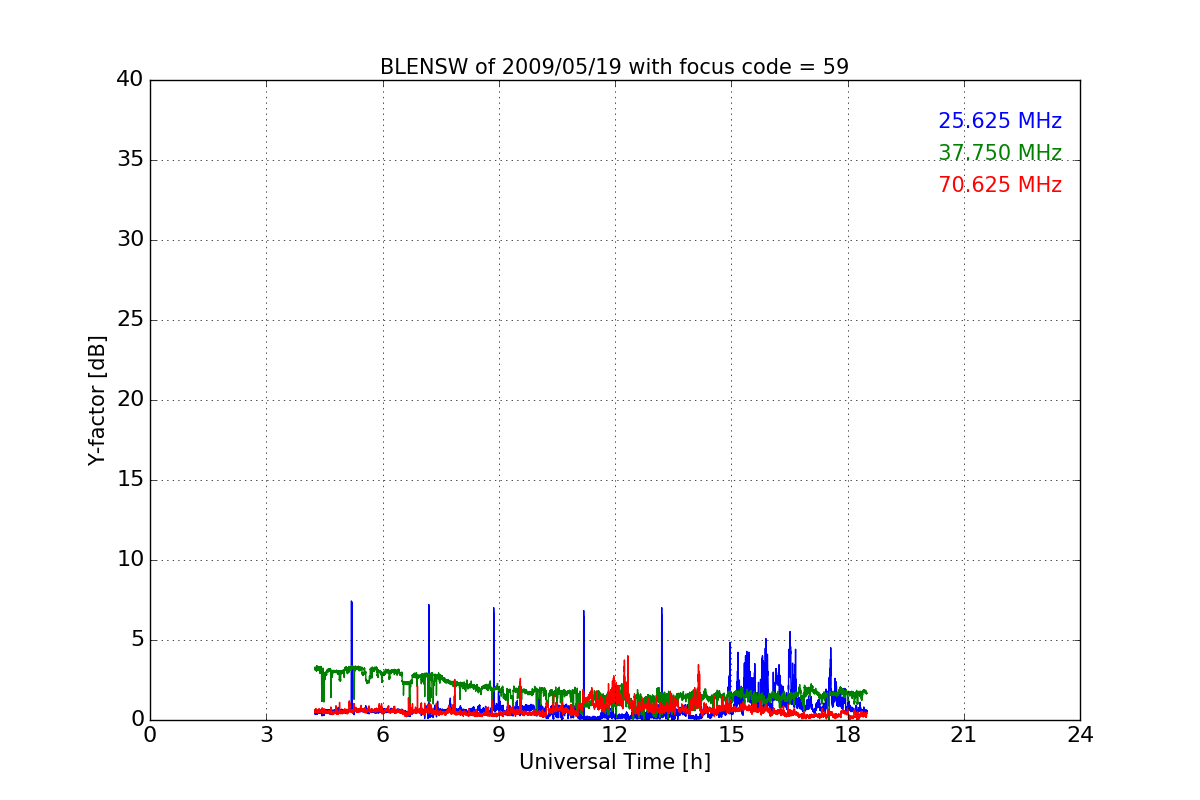The height and width of the screenshot is (800, 1200).
Task: Click the x-axis tick label 21
Action: [964, 734]
